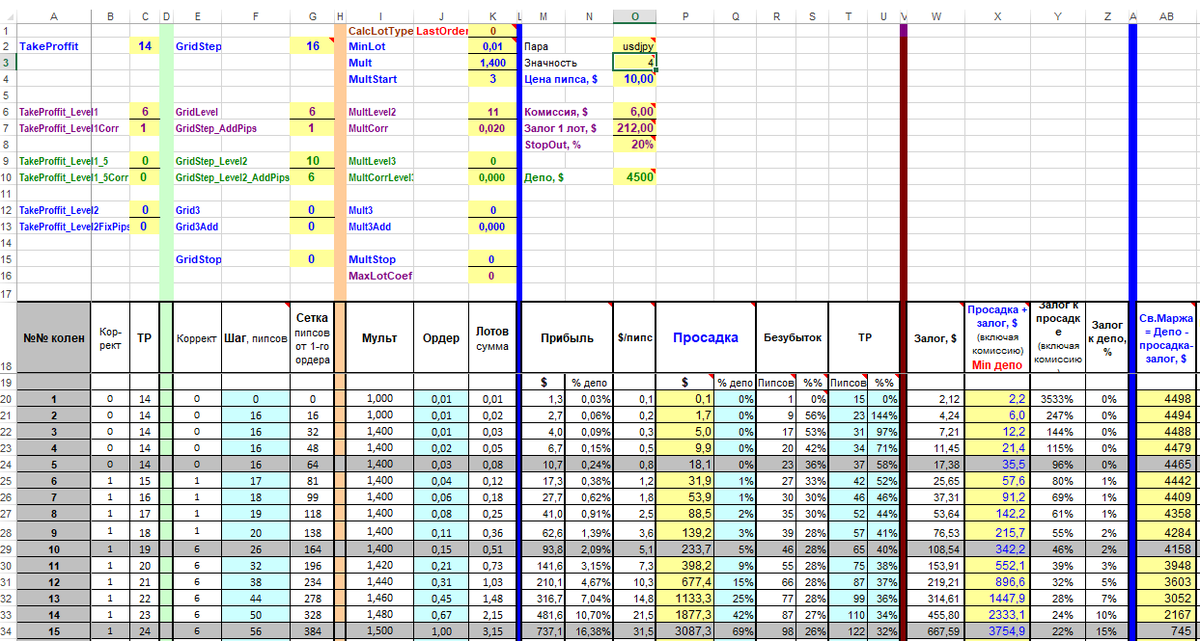Screen dimensions: 1200x641
Task: Select Min депо cell 3754,9
Action: point(998,630)
